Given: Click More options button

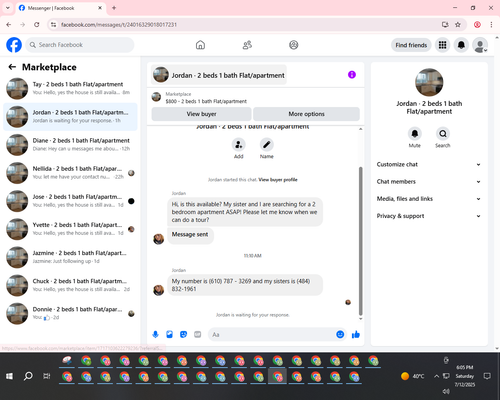Looking at the screenshot, I should [x=306, y=114].
